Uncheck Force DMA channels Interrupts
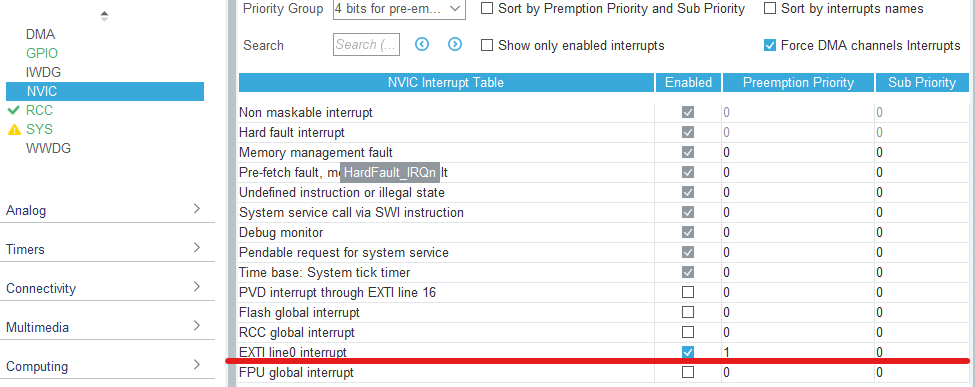This screenshot has width=975, height=387. [770, 45]
